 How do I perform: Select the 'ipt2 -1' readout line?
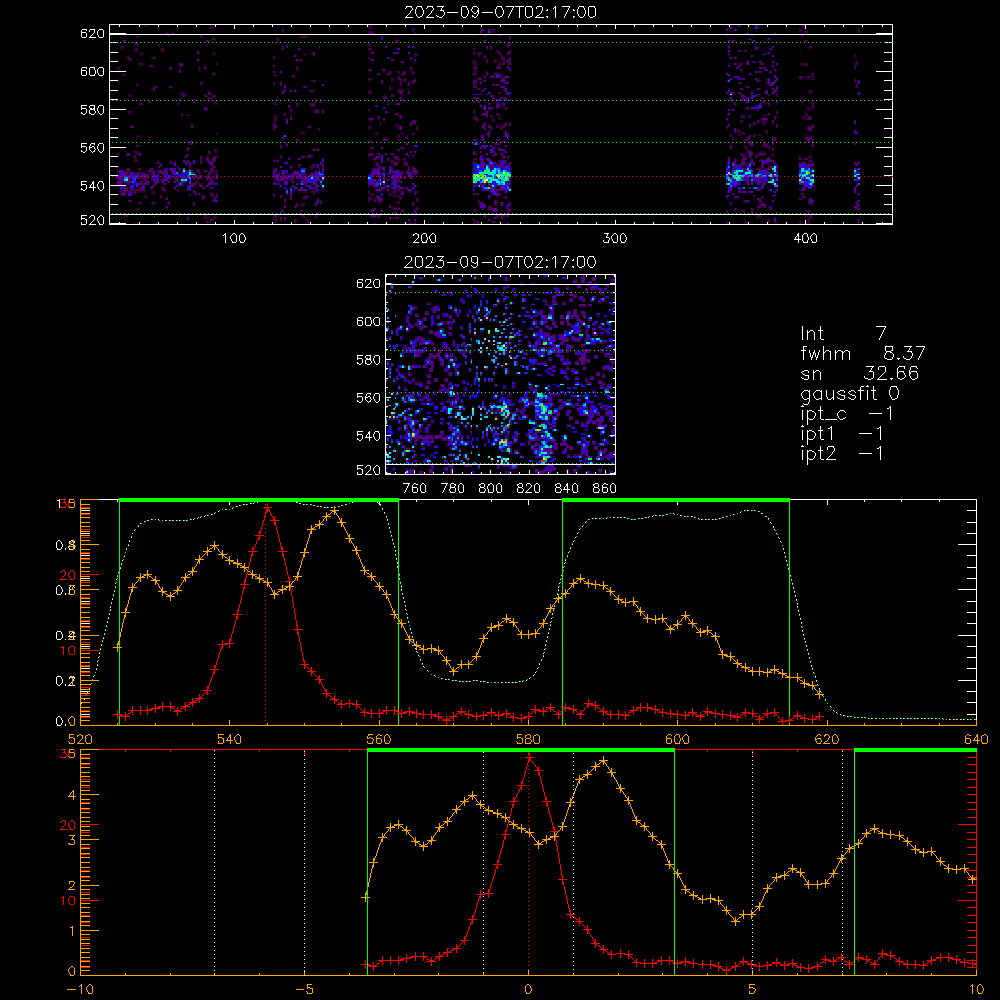[842, 453]
